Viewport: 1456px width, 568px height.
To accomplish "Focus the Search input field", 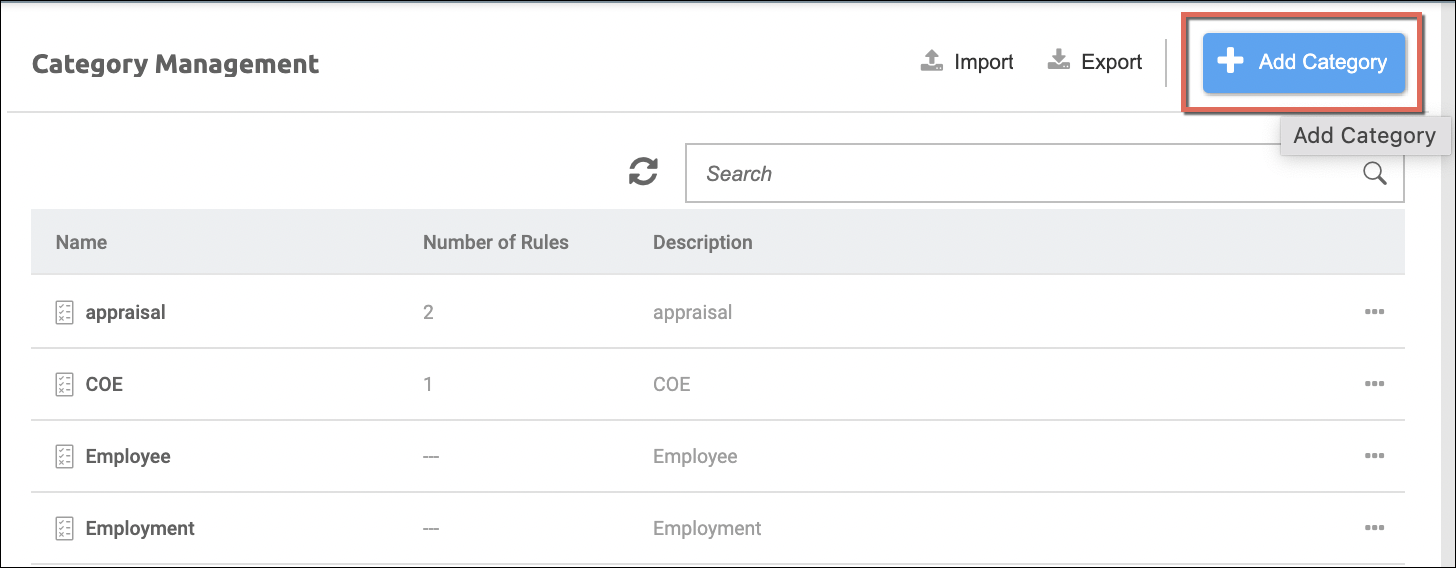I will [x=1020, y=174].
